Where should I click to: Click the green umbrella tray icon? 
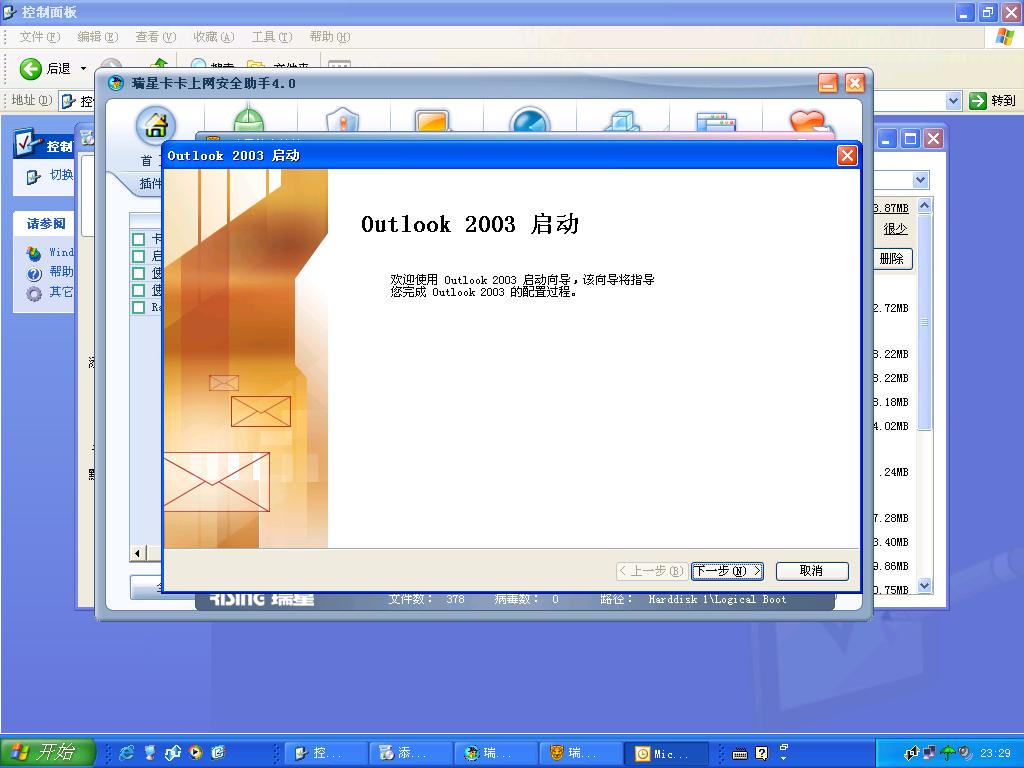click(947, 753)
